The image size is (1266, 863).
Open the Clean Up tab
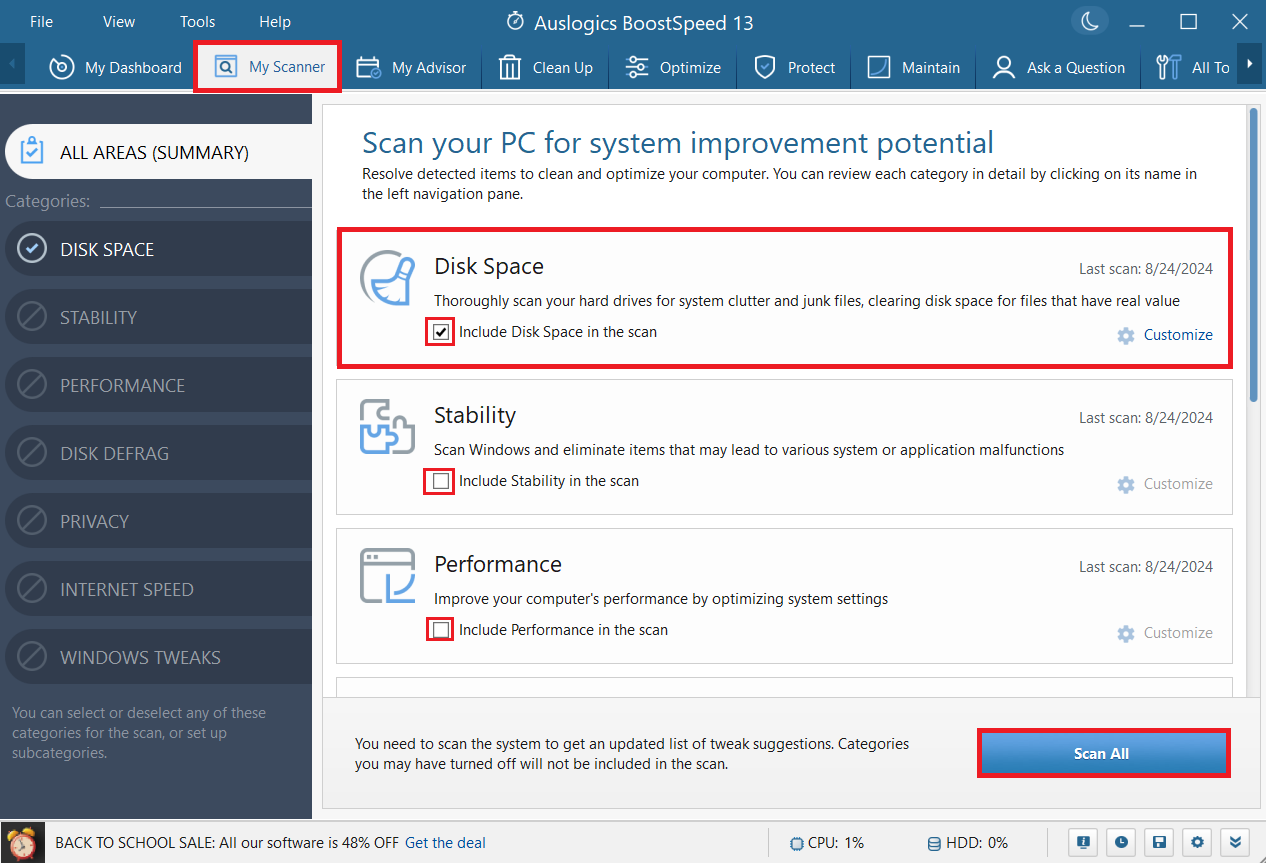546,67
